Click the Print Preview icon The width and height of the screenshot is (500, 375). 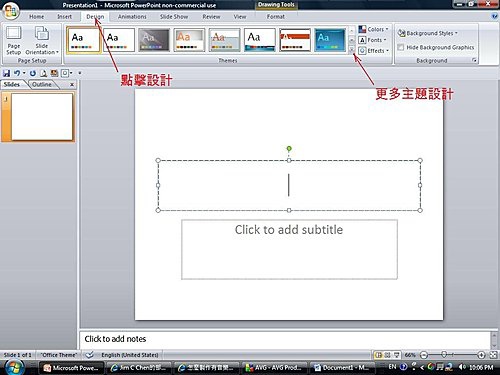pyautogui.click(x=43, y=73)
